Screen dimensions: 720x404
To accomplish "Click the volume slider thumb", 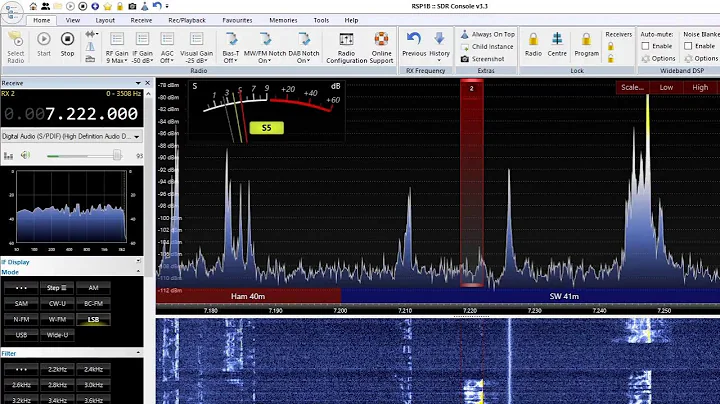I will point(117,156).
